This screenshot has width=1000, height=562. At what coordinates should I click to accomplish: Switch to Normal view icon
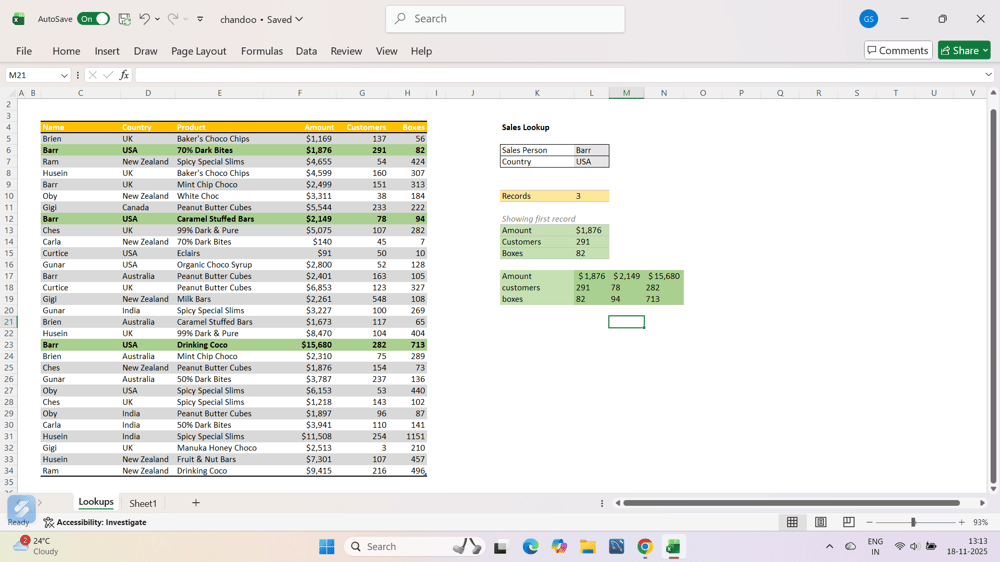[792, 522]
